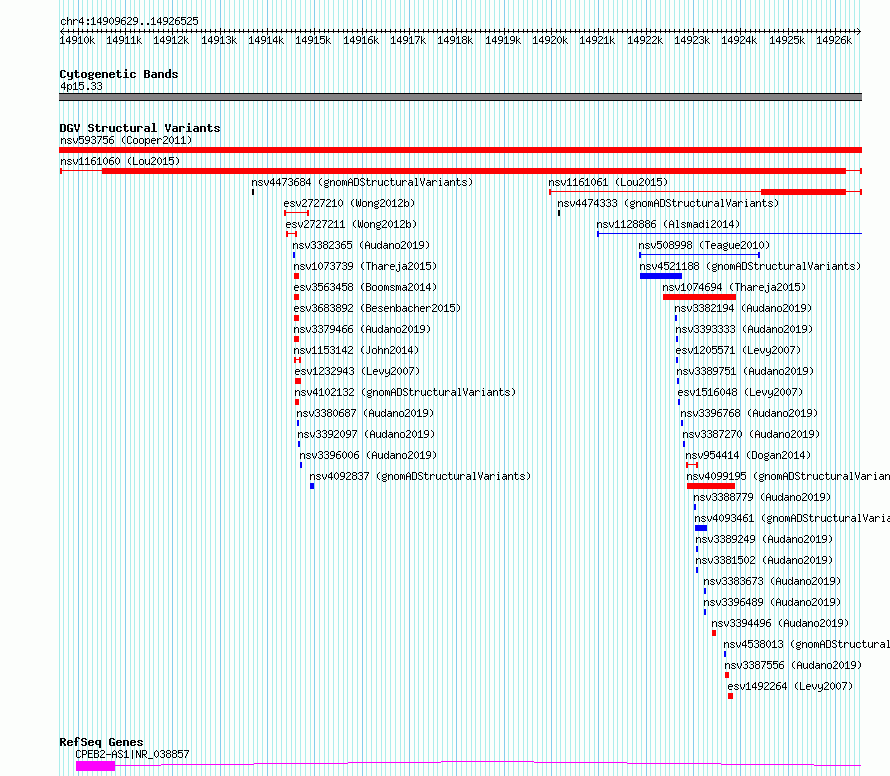The width and height of the screenshot is (890, 776).
Task: Click nsv3380687 (Audano2019) label
Action: (365, 413)
